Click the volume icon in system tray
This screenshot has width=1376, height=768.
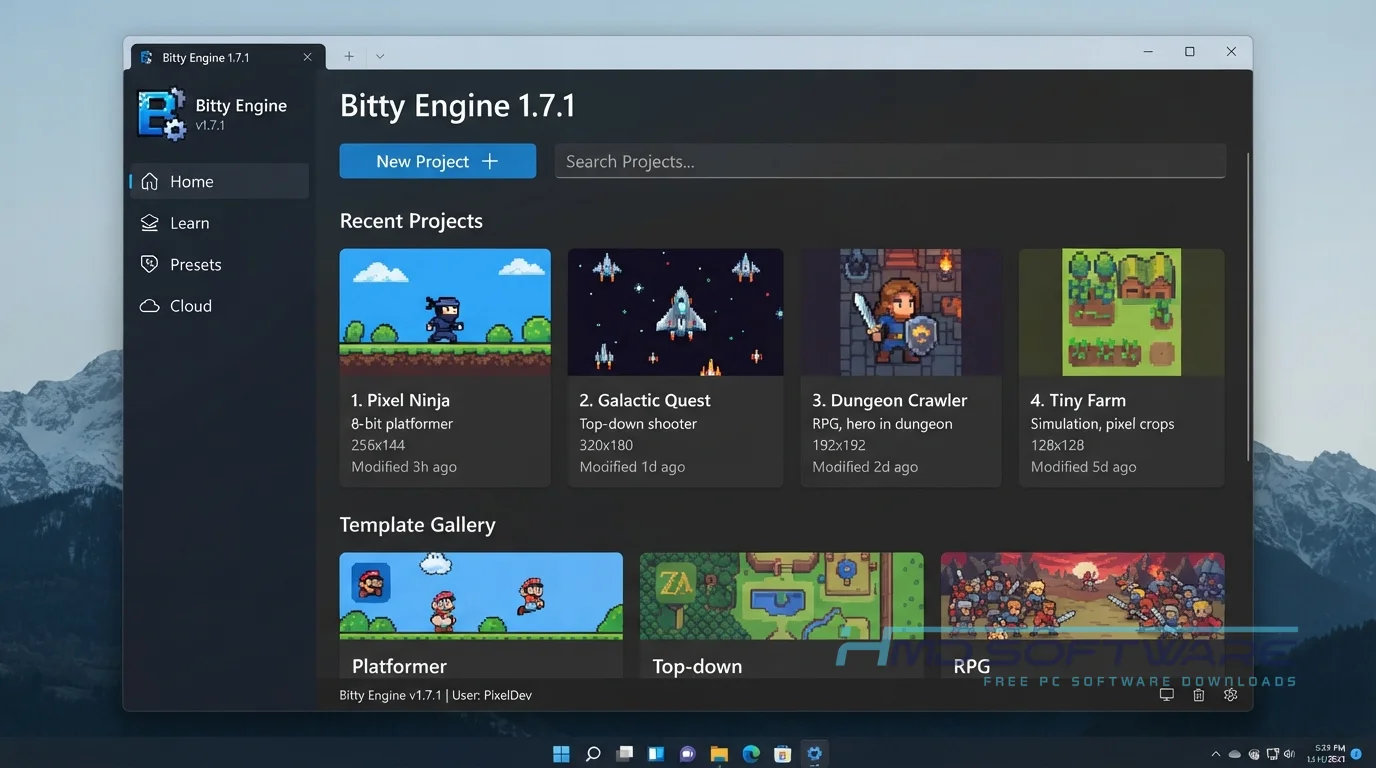[x=1289, y=754]
